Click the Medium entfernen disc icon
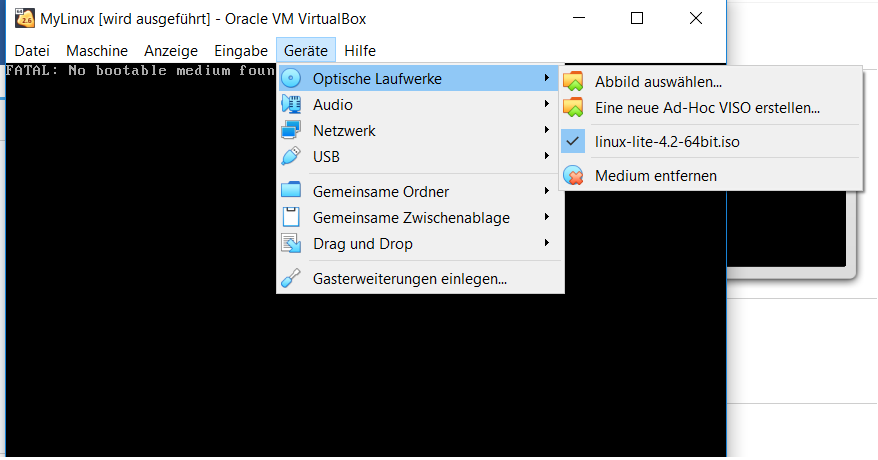The image size is (878, 460). (573, 176)
